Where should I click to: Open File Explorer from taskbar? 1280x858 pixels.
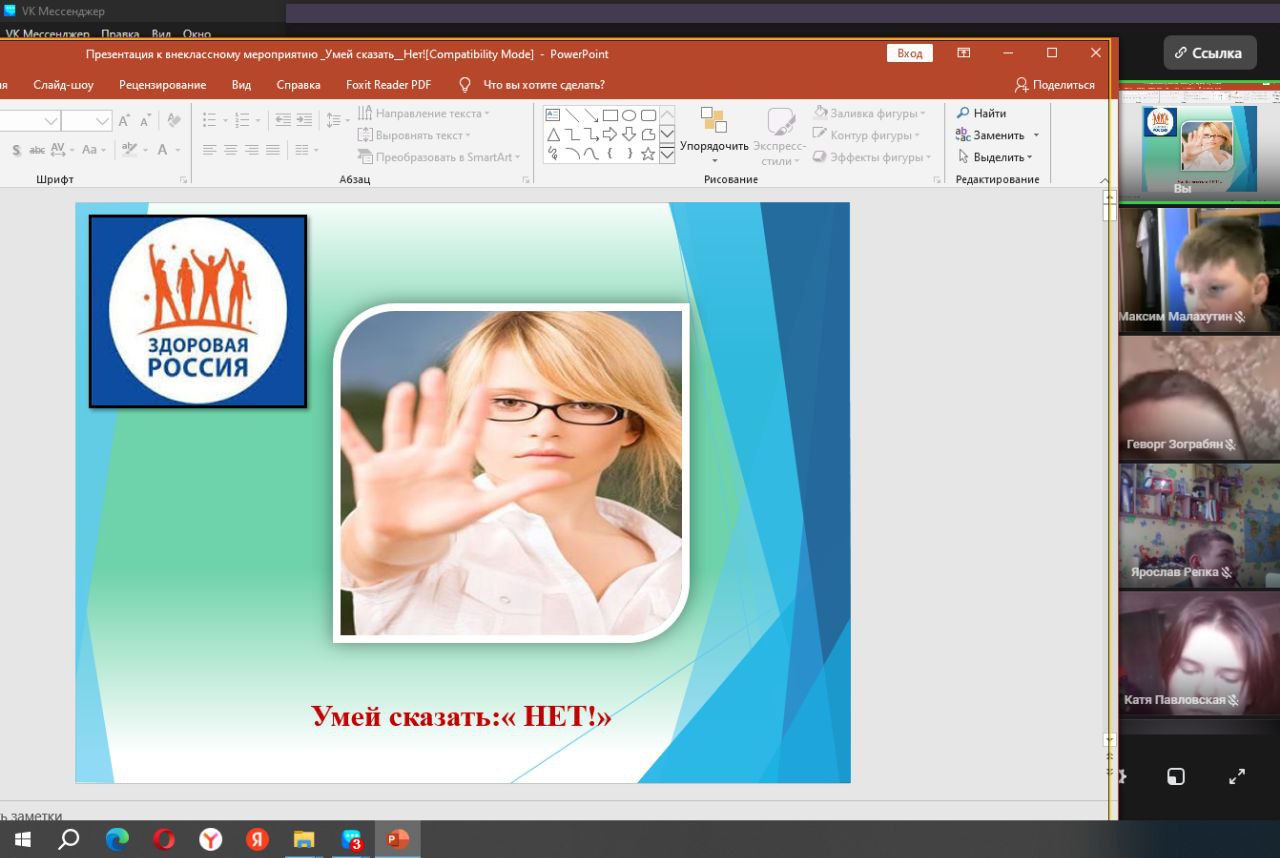click(304, 839)
